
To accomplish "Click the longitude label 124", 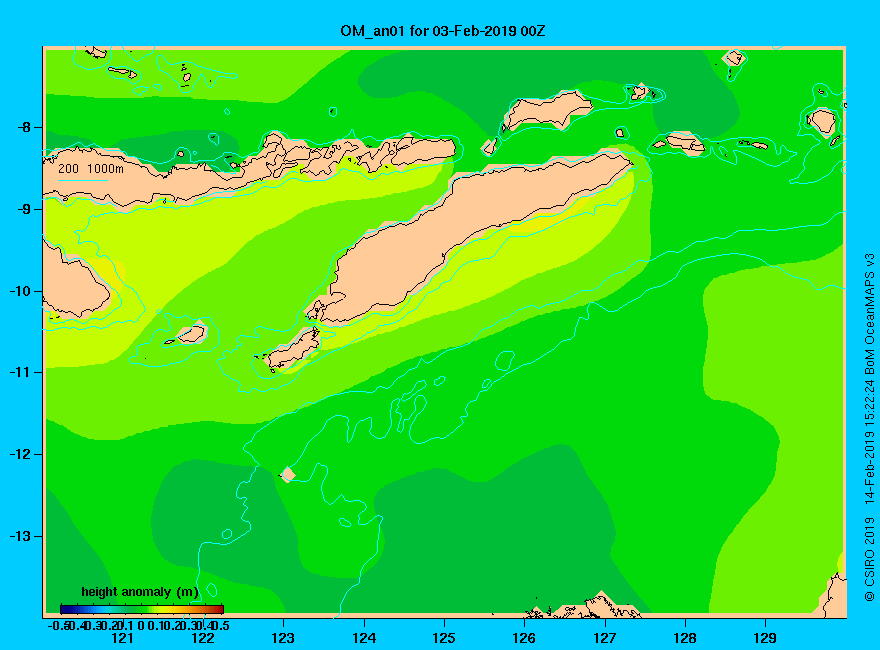I will [364, 638].
